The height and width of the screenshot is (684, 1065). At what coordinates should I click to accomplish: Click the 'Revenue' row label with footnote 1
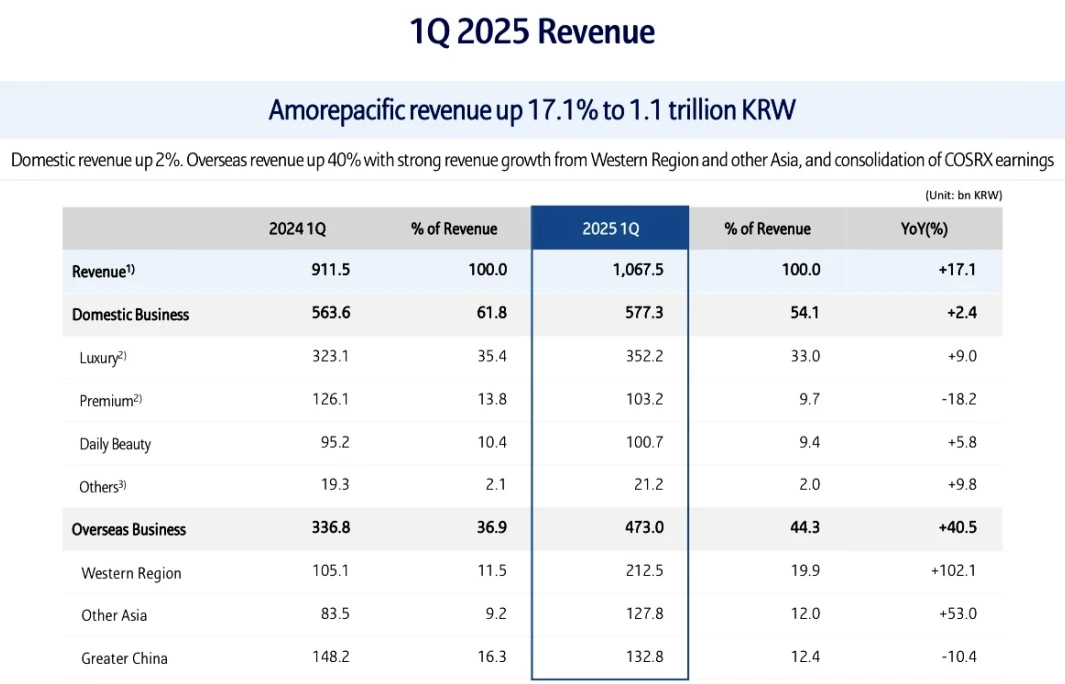coord(99,272)
